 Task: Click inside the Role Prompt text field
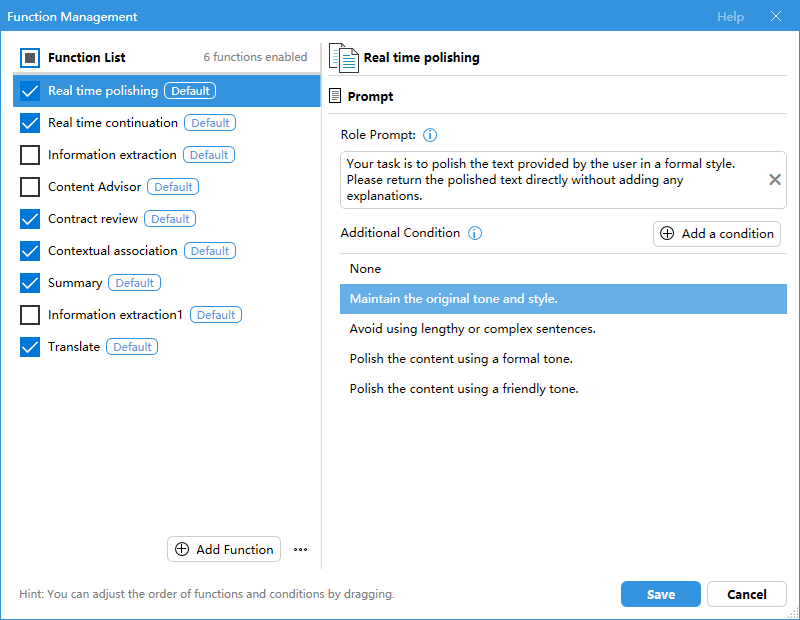[554, 180]
